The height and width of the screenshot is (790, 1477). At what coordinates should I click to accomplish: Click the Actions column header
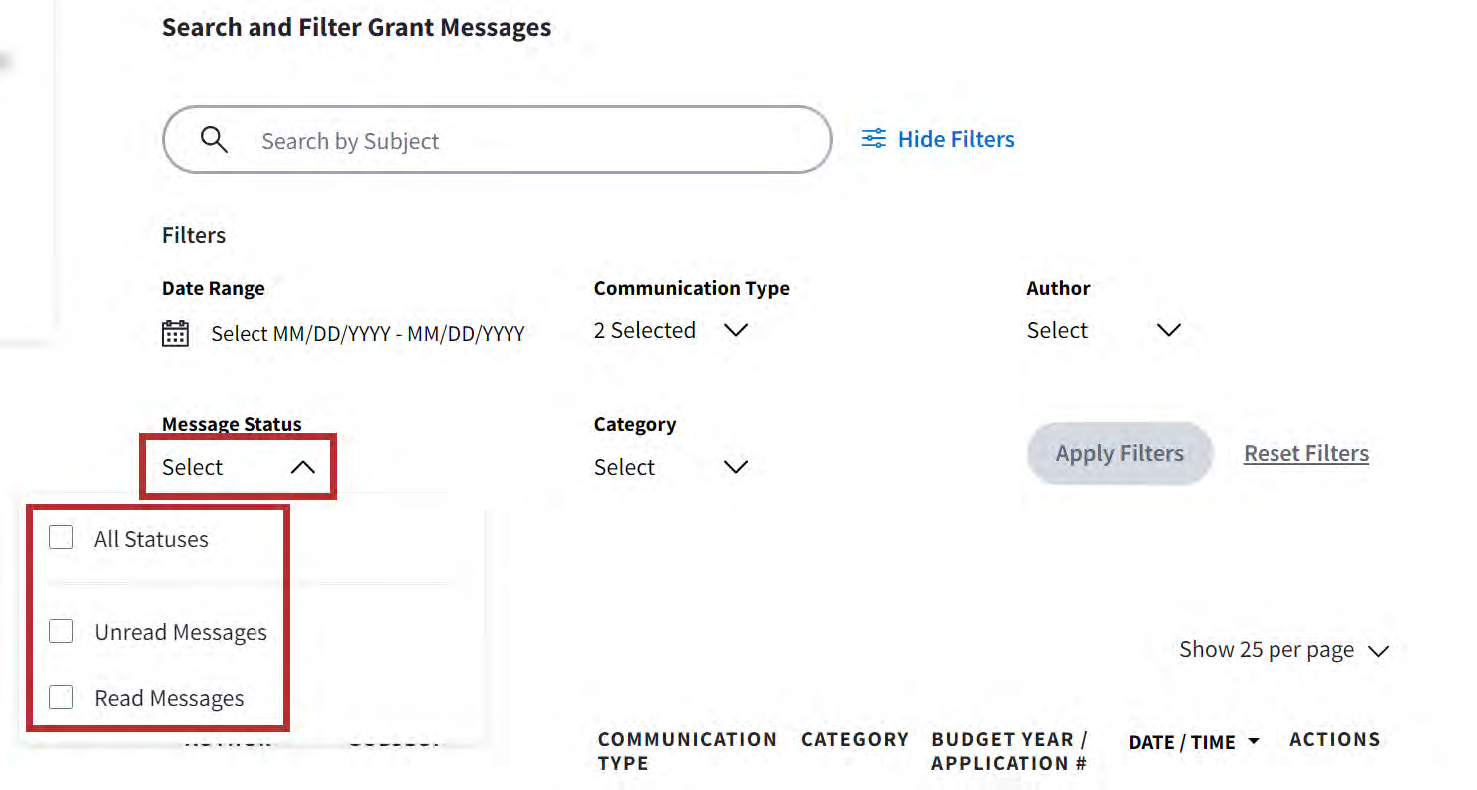coord(1334,740)
